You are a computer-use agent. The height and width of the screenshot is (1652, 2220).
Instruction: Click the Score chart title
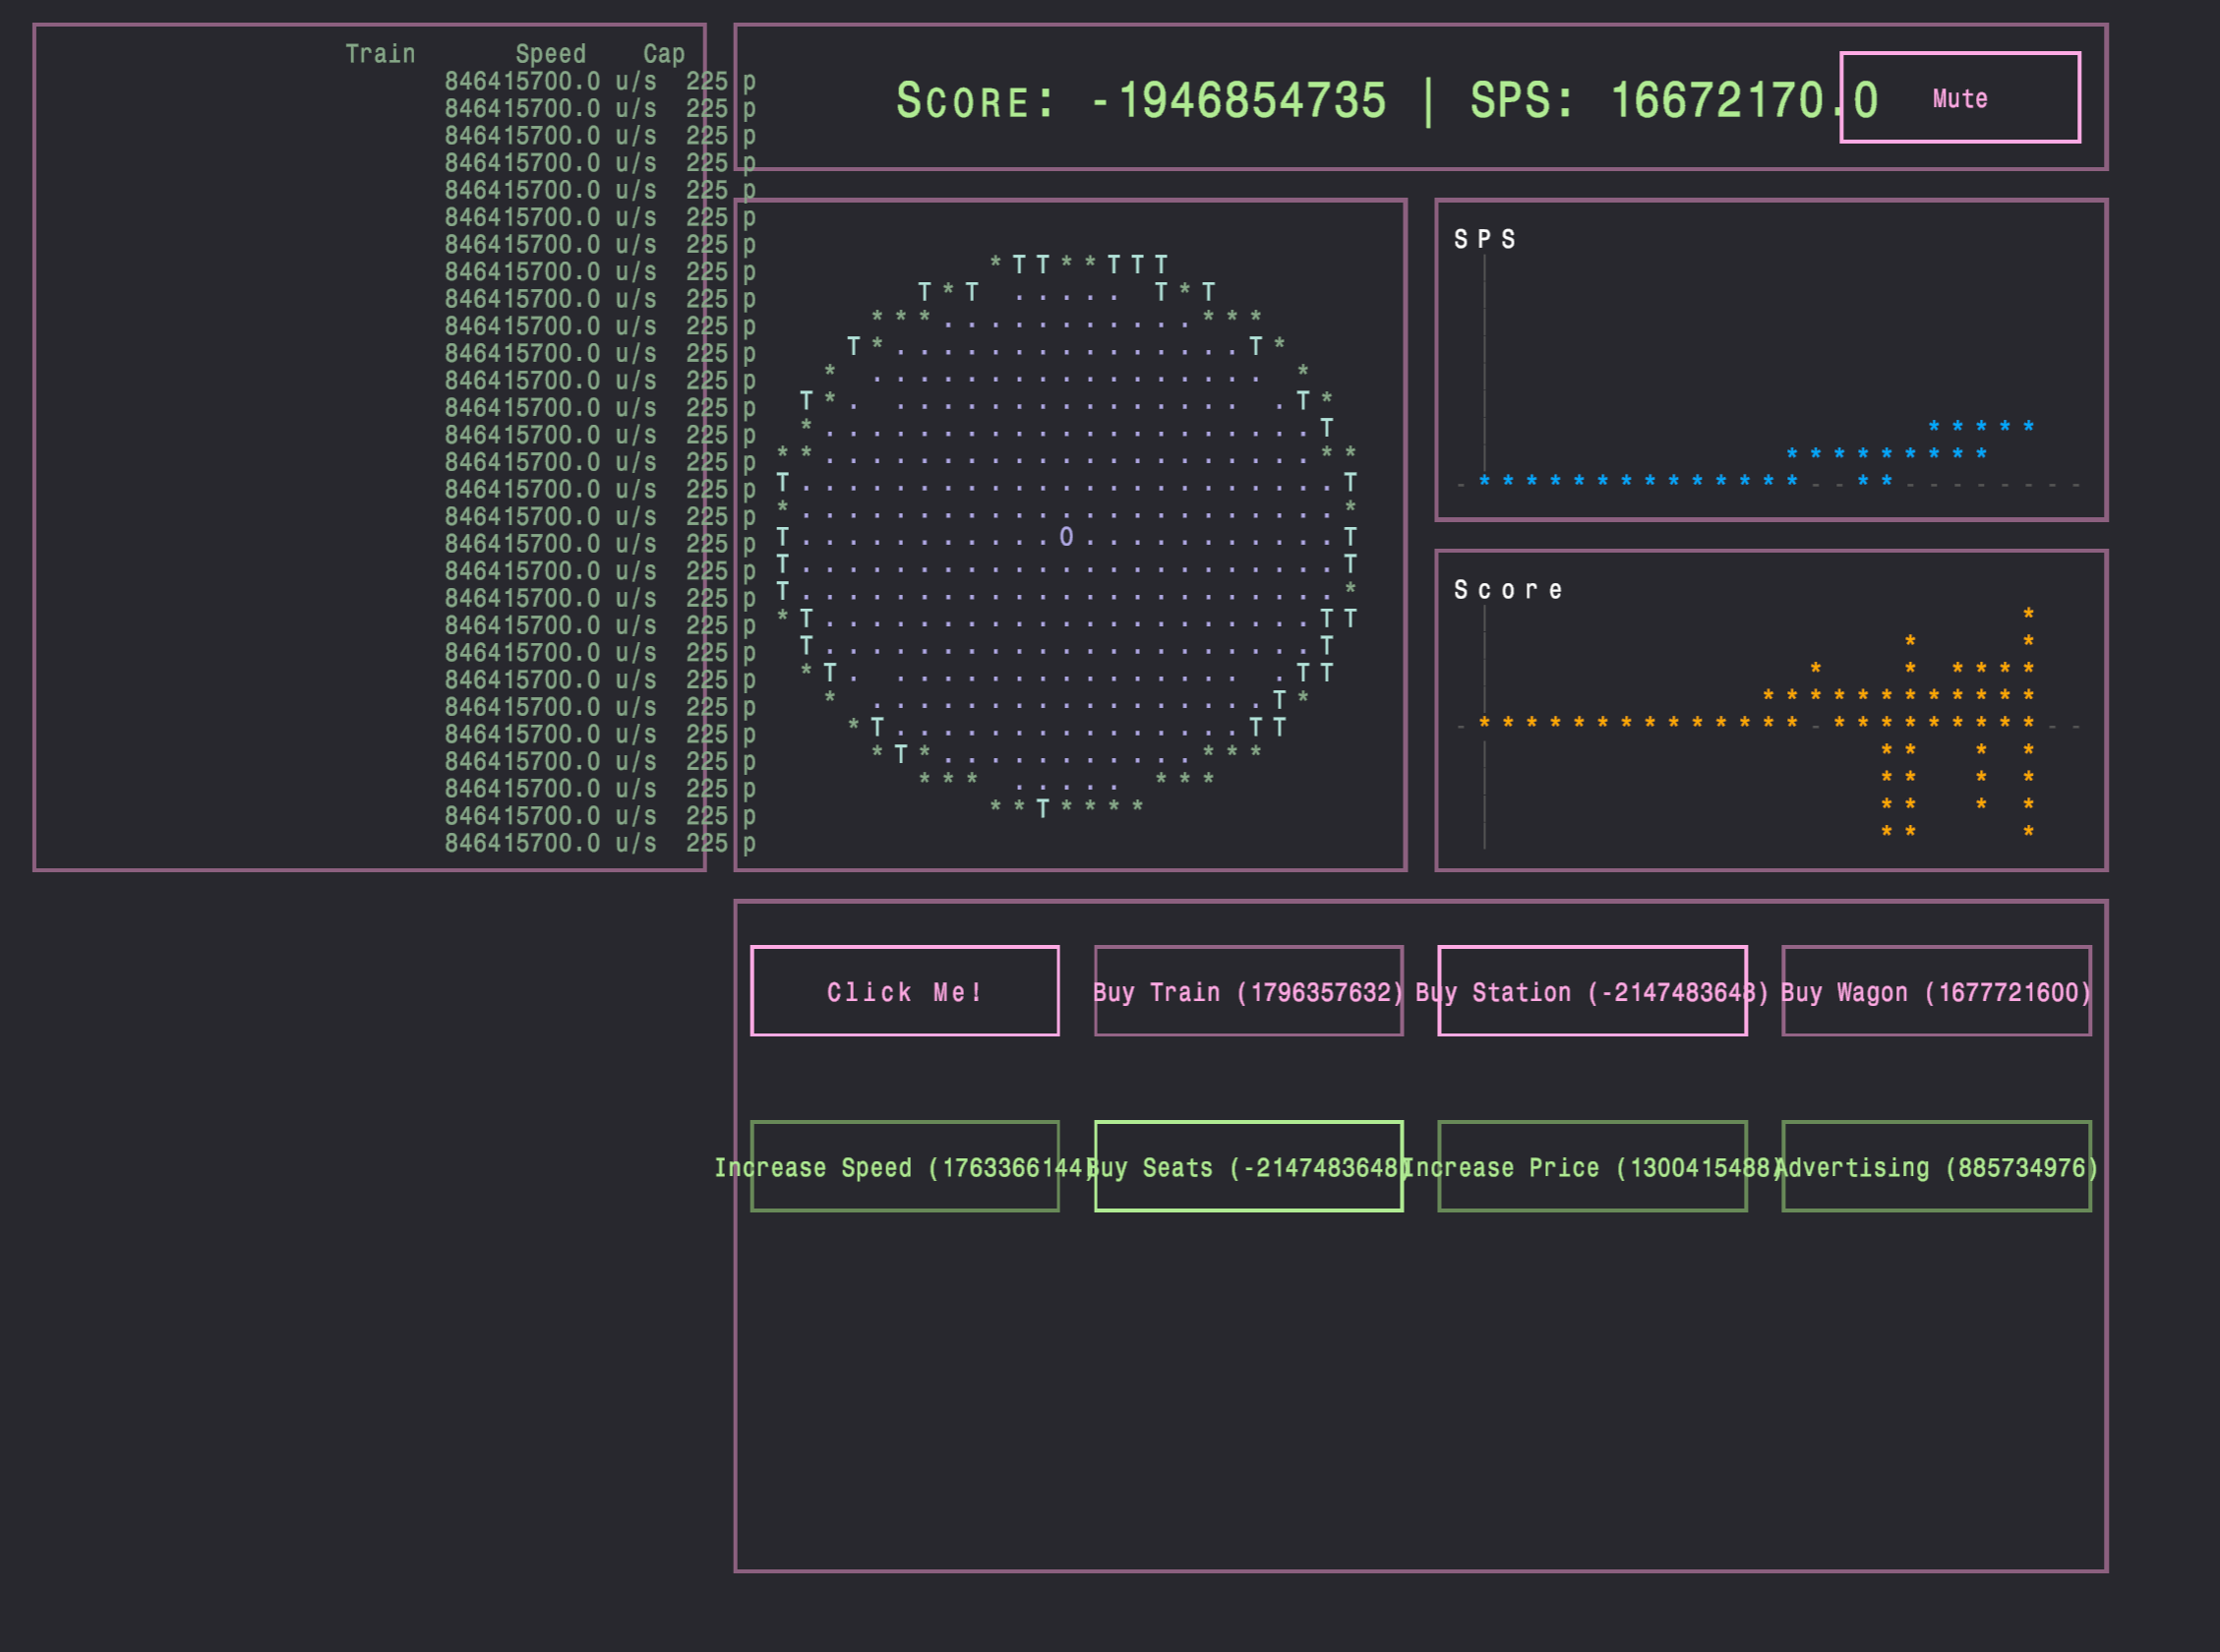tap(1507, 590)
